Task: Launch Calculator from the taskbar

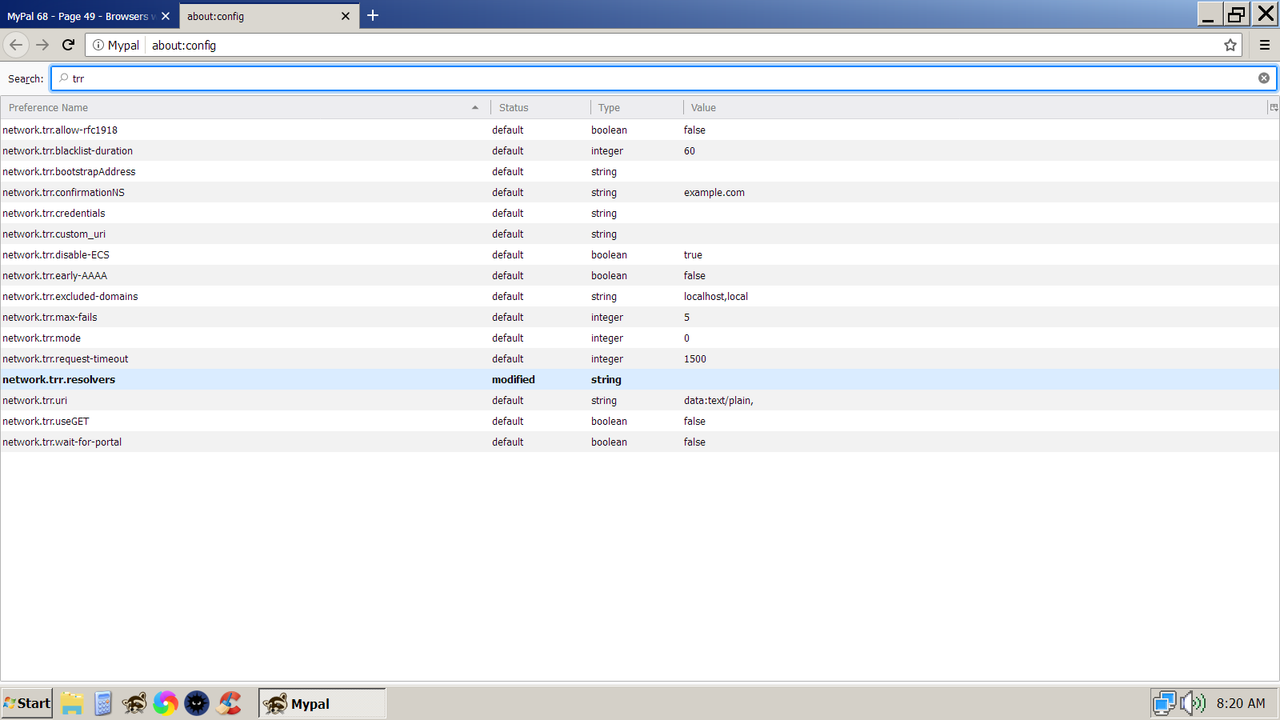Action: 102,703
